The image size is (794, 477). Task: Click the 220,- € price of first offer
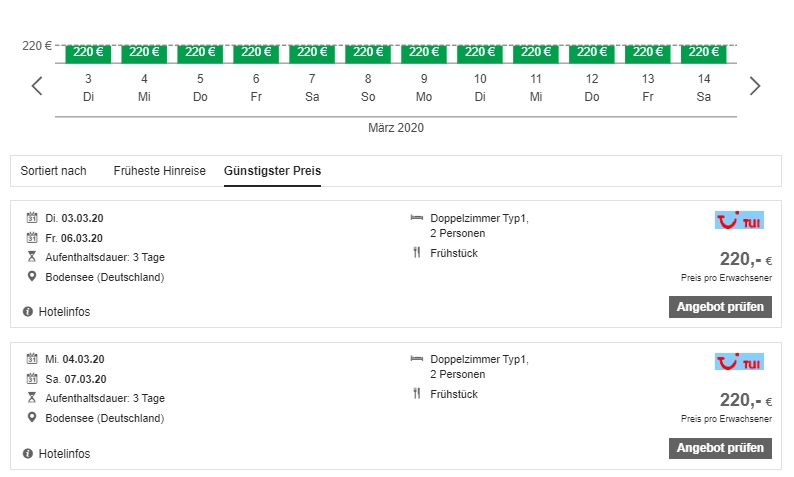point(745,260)
